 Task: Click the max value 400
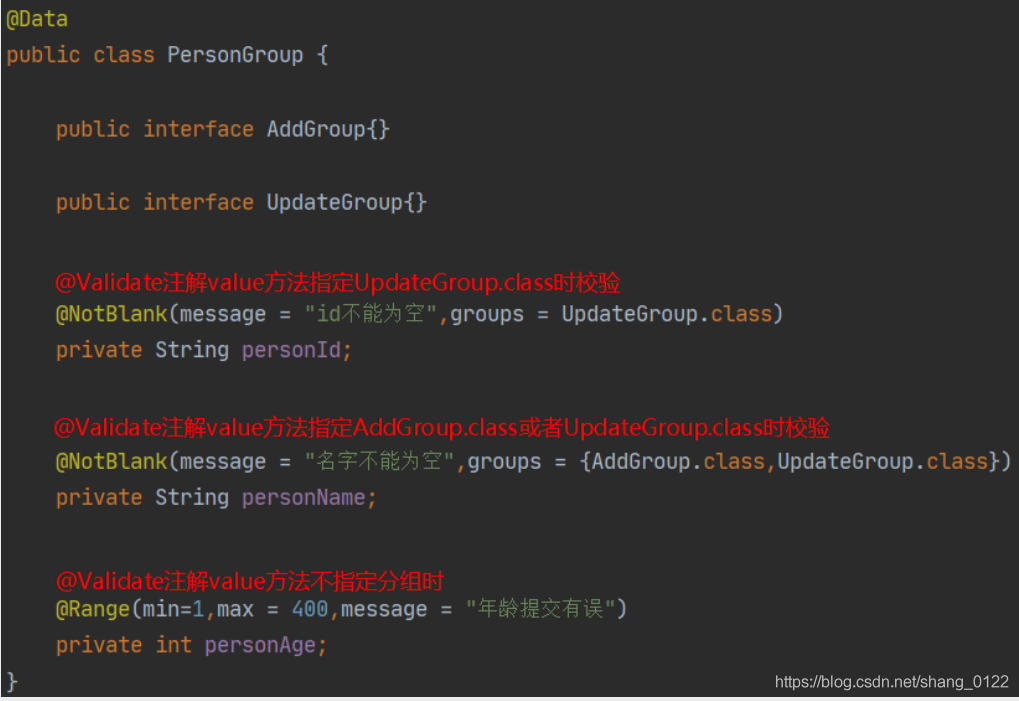point(310,609)
